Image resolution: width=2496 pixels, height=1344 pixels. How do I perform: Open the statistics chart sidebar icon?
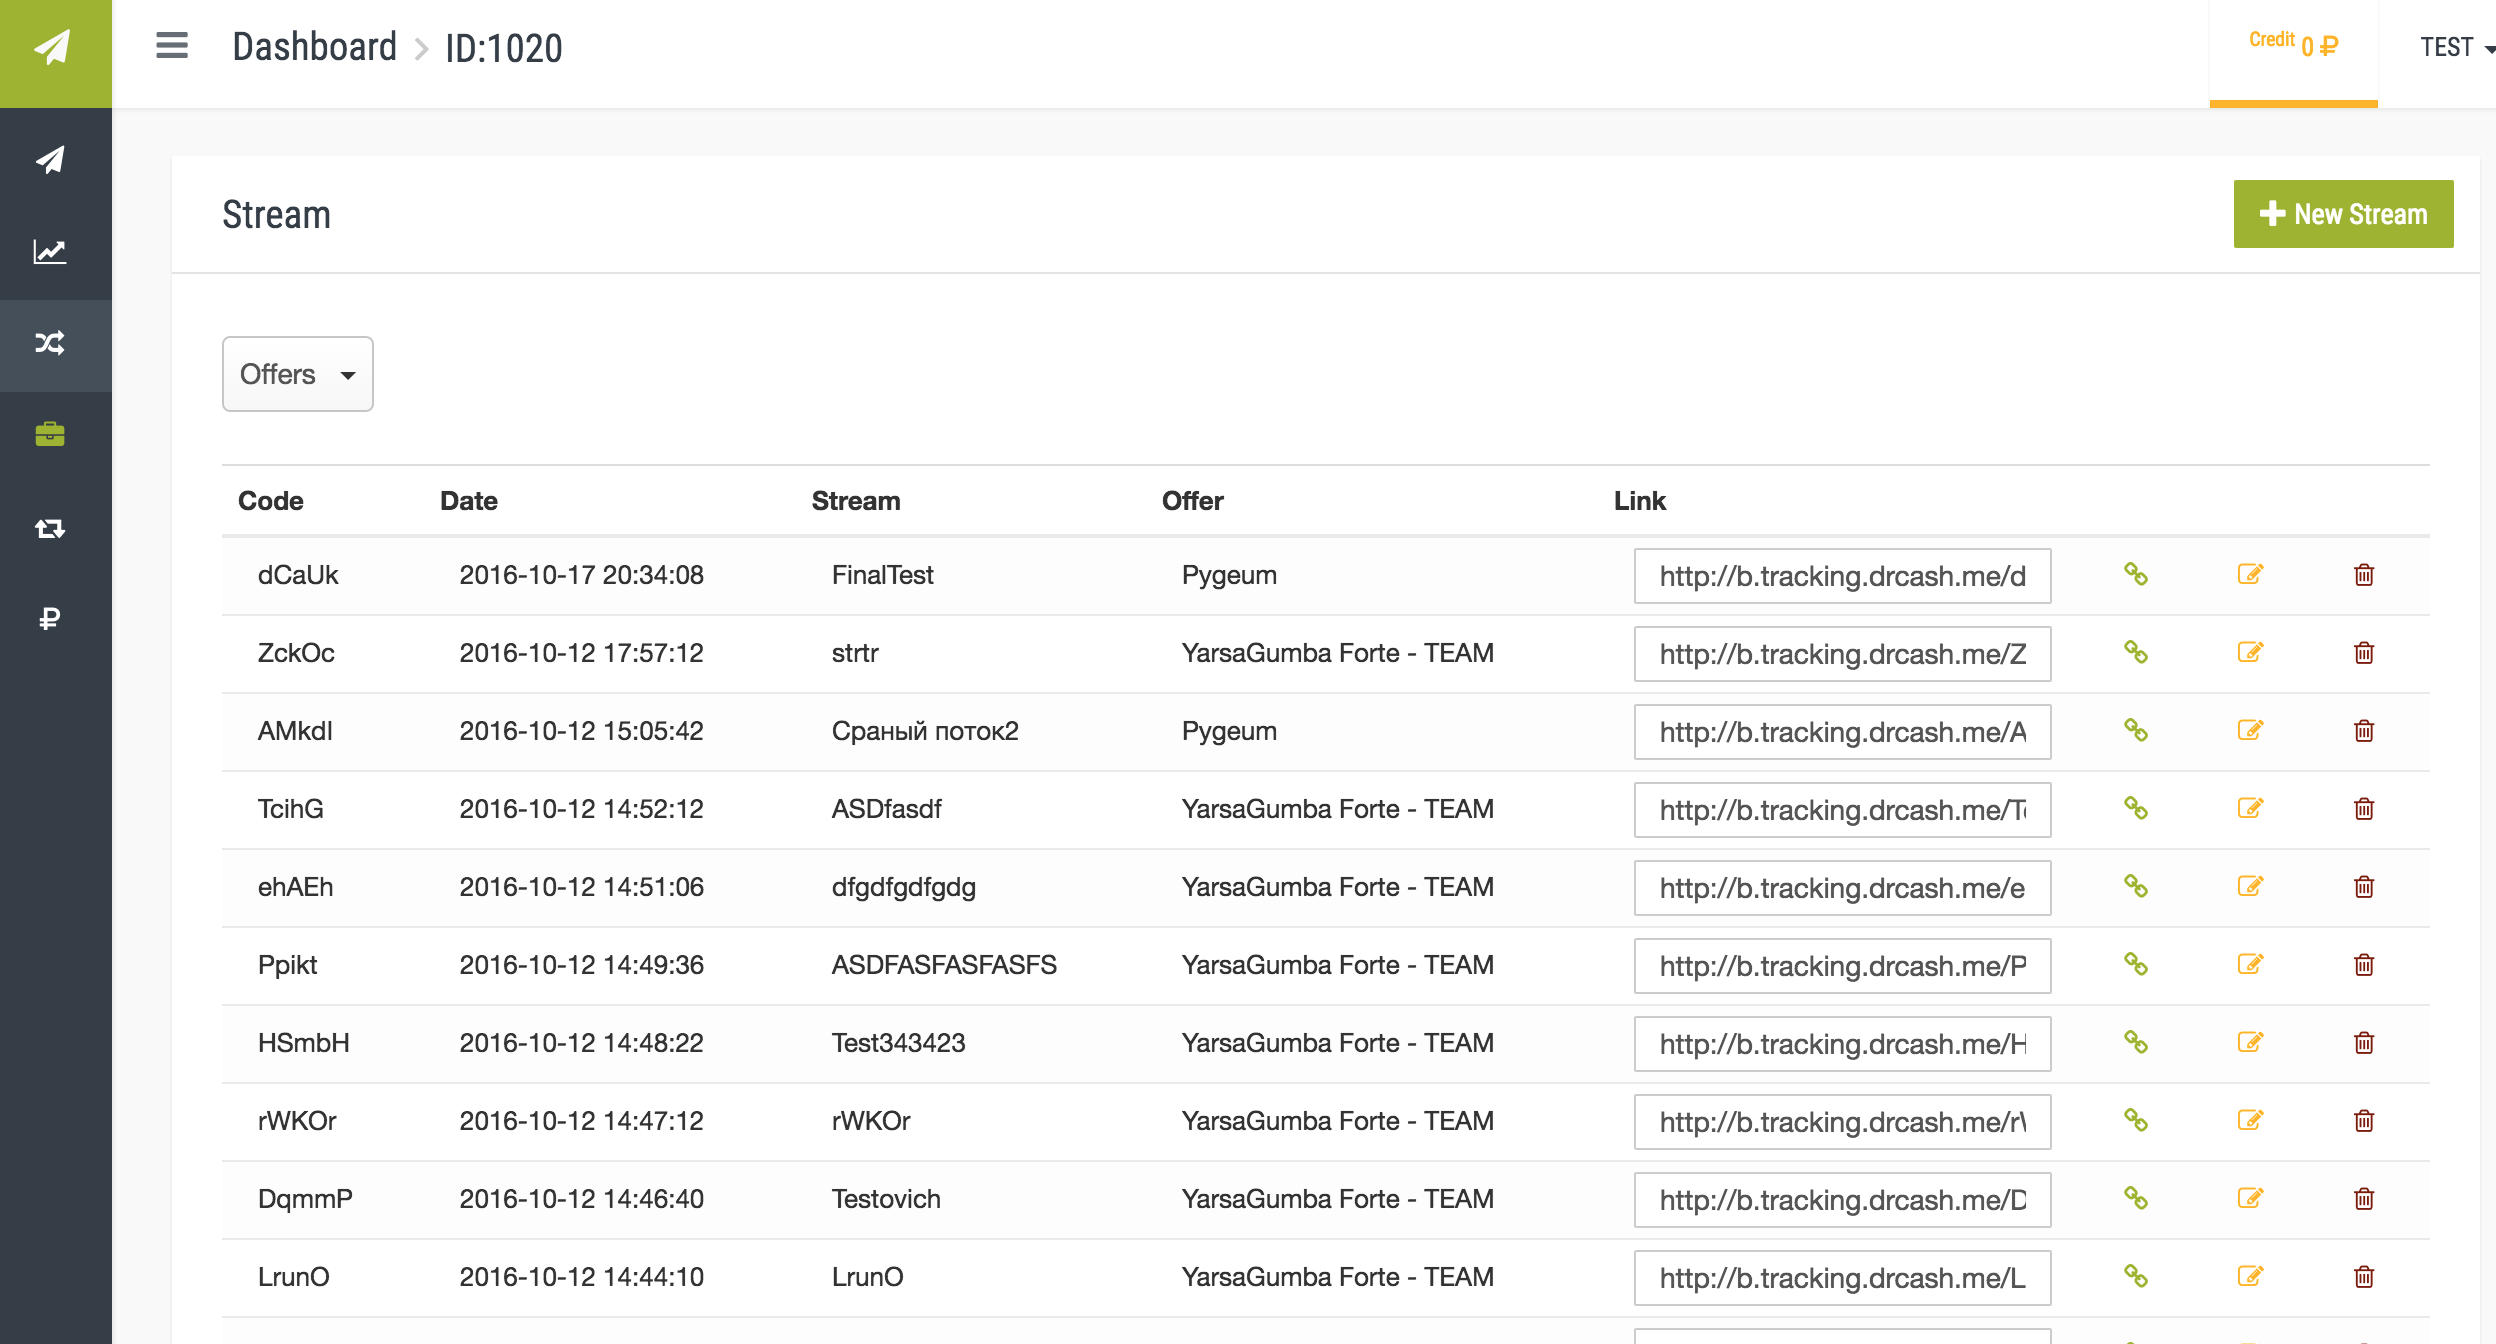click(x=50, y=252)
